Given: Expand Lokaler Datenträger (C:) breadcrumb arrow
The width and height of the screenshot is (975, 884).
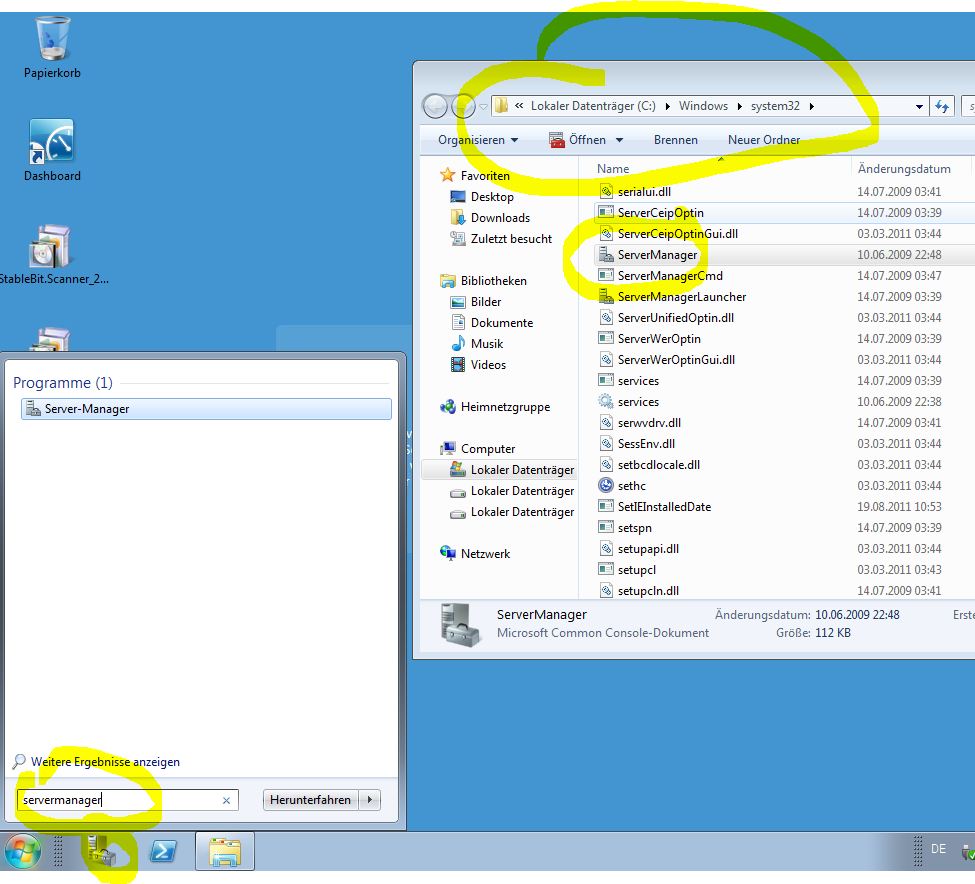Looking at the screenshot, I should pyautogui.click(x=667, y=106).
